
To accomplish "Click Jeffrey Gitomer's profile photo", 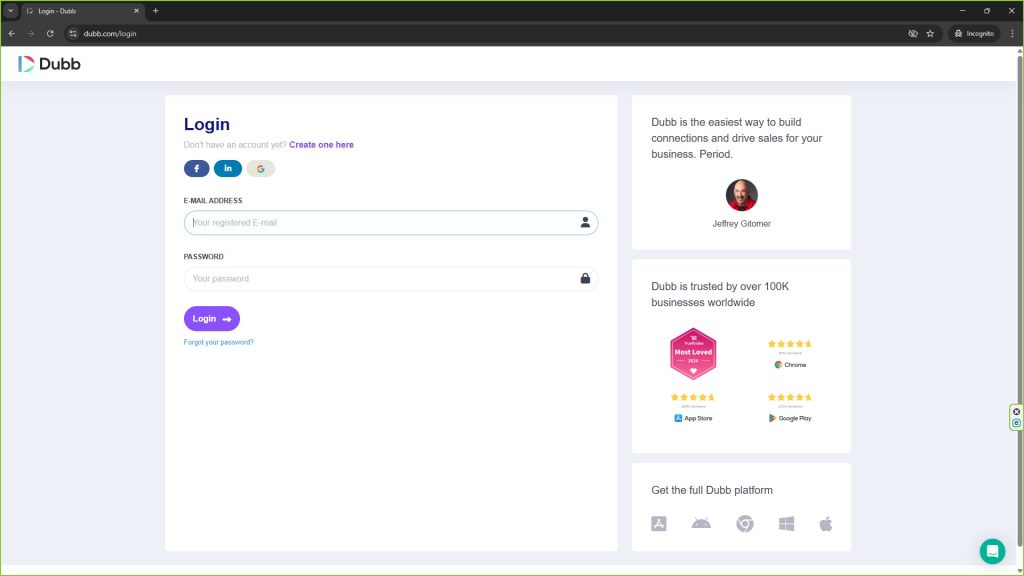I will click(741, 195).
